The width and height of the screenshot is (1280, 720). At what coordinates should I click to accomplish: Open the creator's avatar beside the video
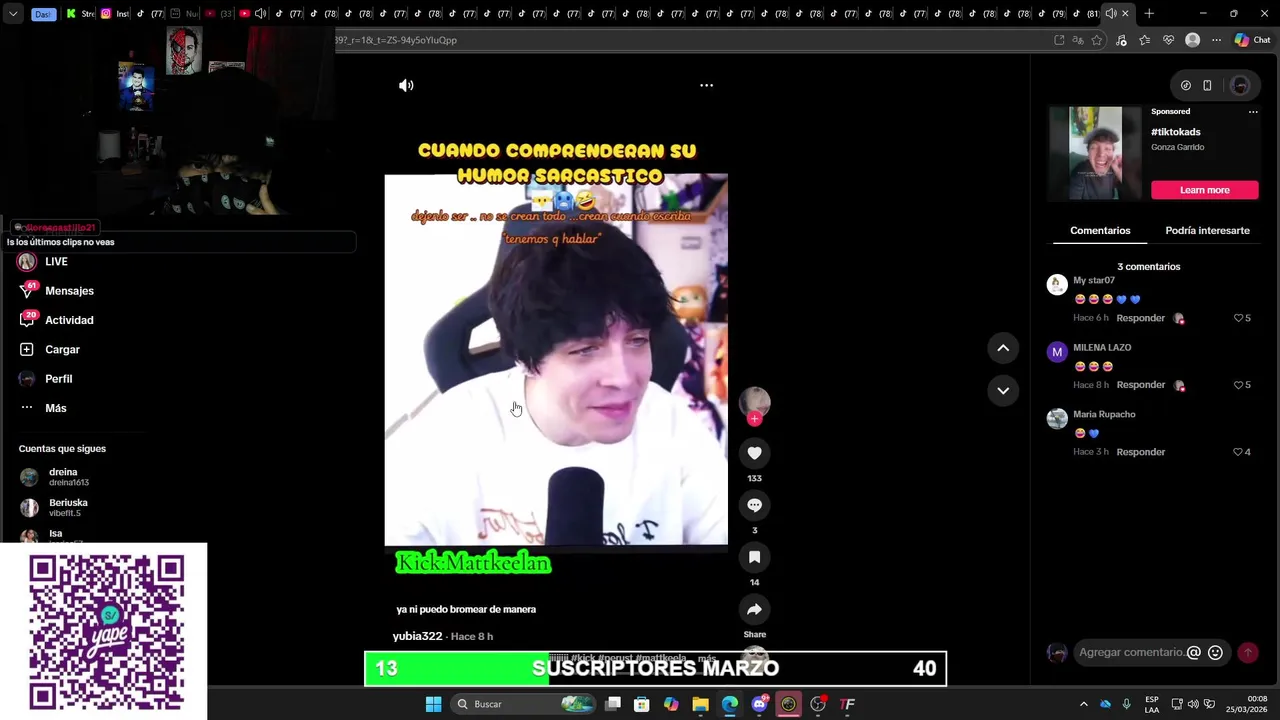(754, 401)
